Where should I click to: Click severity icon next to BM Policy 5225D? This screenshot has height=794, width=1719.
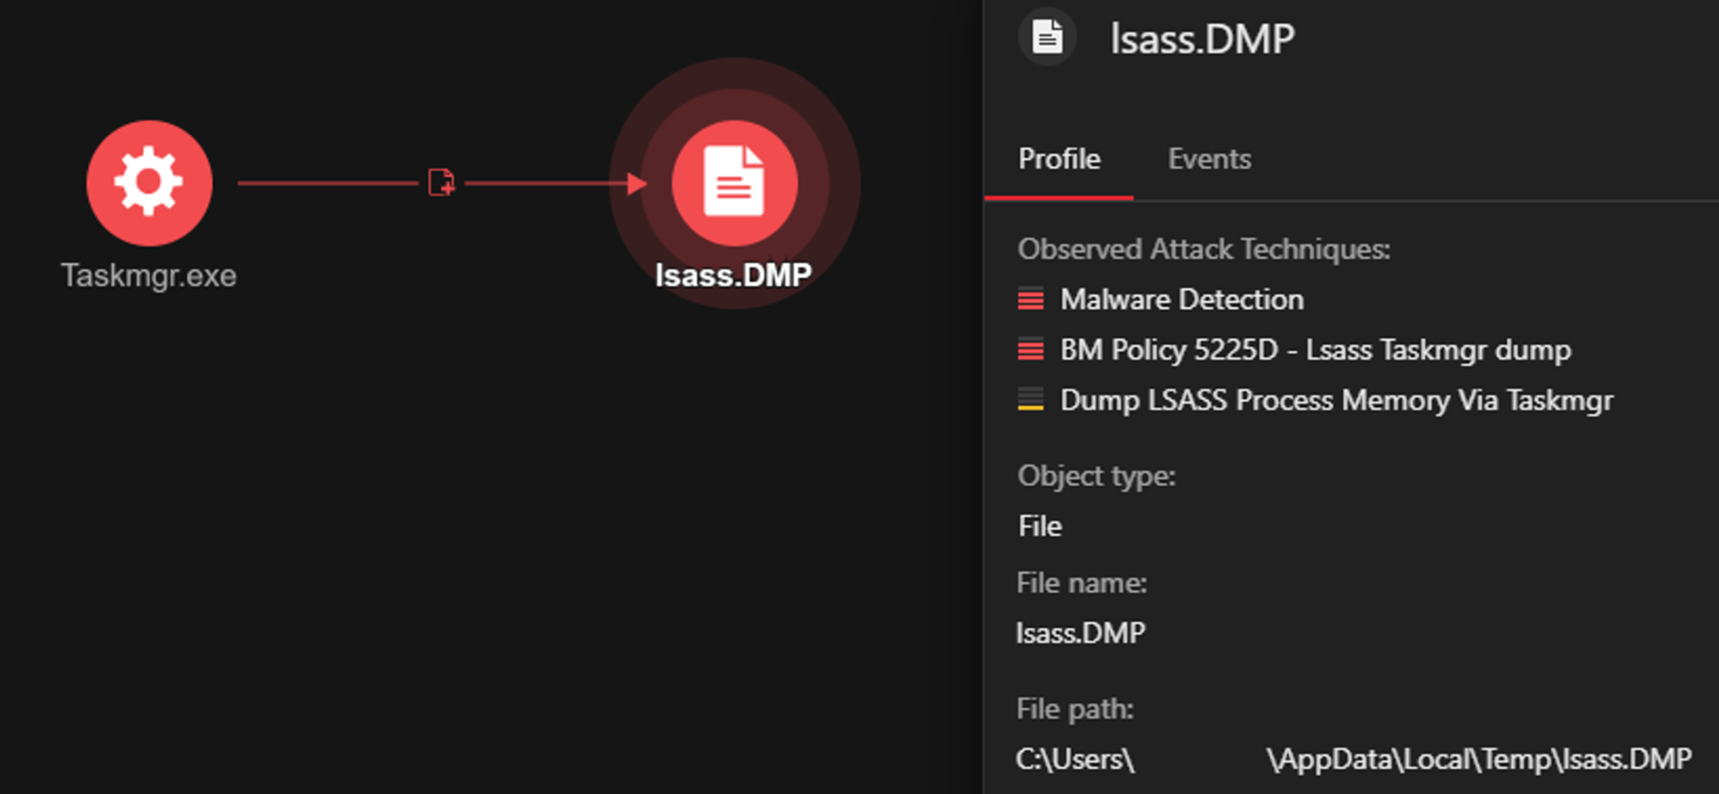point(1030,350)
